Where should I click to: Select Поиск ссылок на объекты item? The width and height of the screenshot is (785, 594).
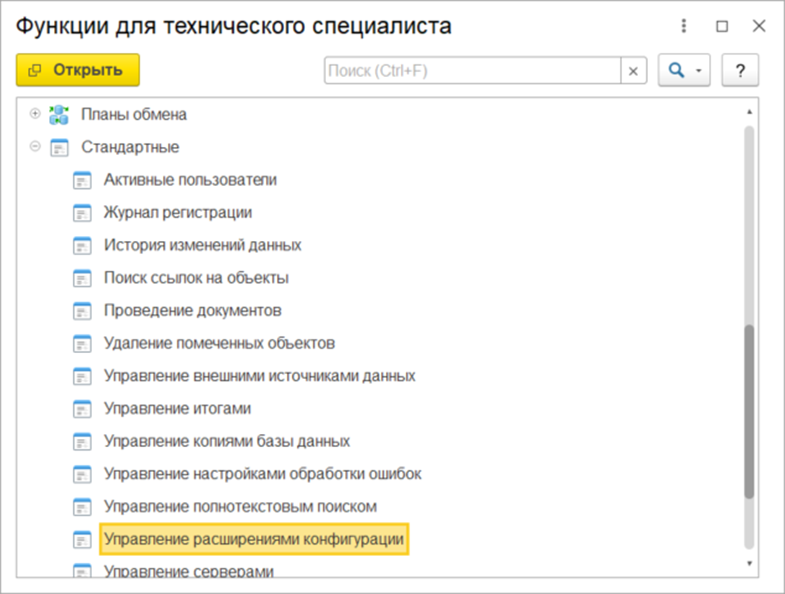click(x=196, y=278)
